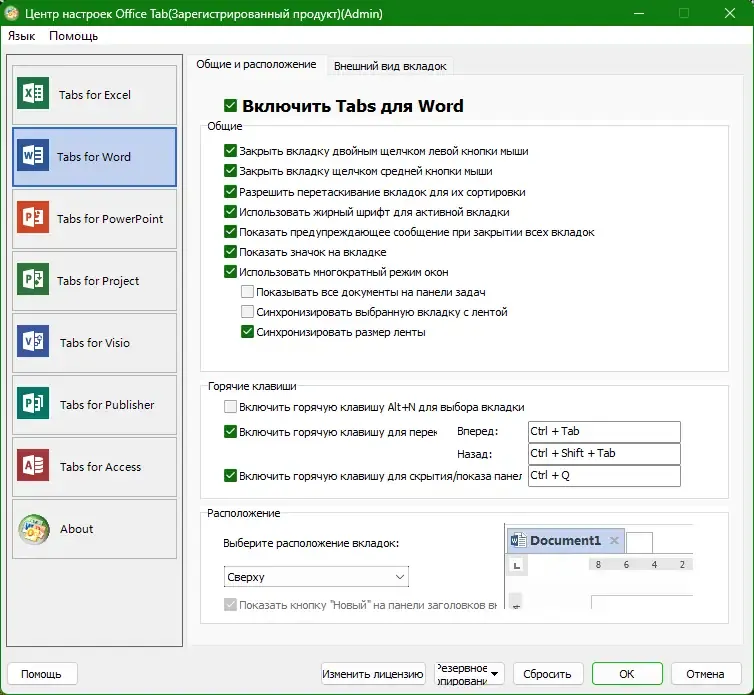Toggle bold font for active tab
754x695 pixels.
[230, 212]
